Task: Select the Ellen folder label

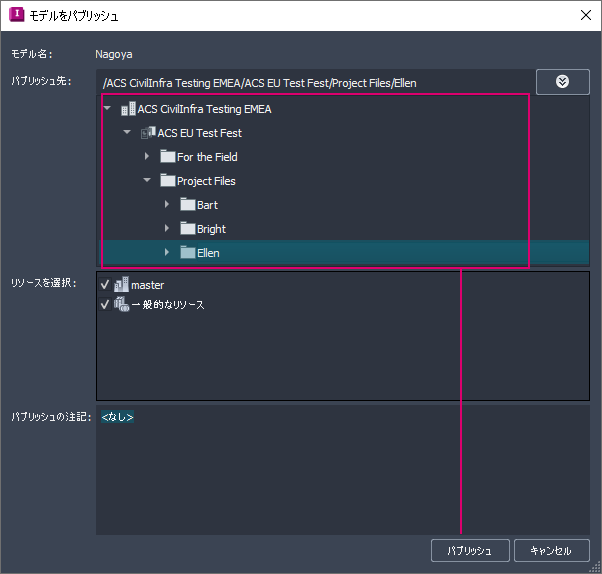Action: (x=208, y=253)
